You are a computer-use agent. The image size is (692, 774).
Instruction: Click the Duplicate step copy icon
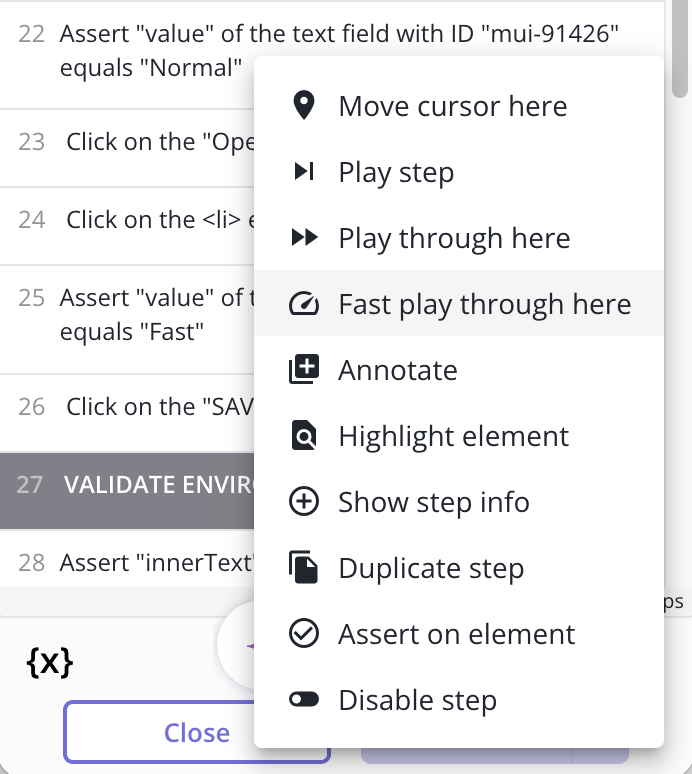[304, 567]
